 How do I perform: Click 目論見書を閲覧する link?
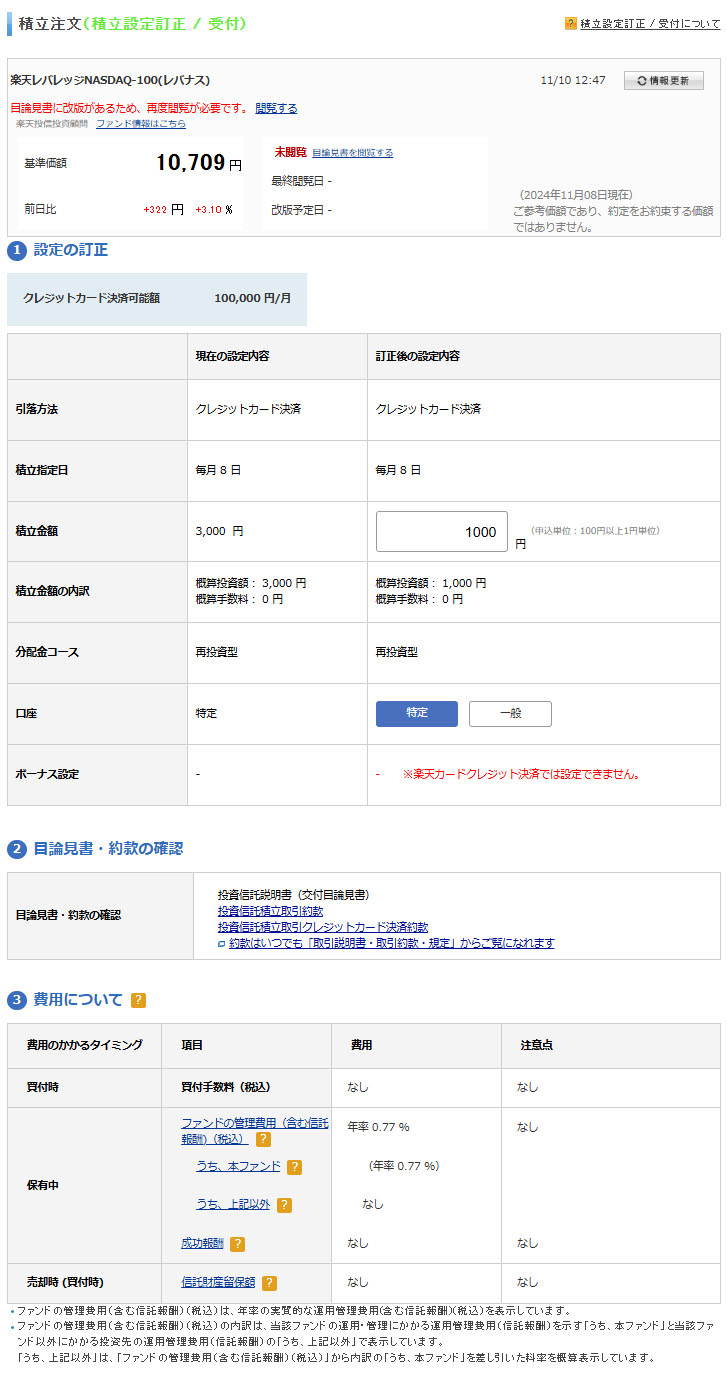(x=352, y=153)
